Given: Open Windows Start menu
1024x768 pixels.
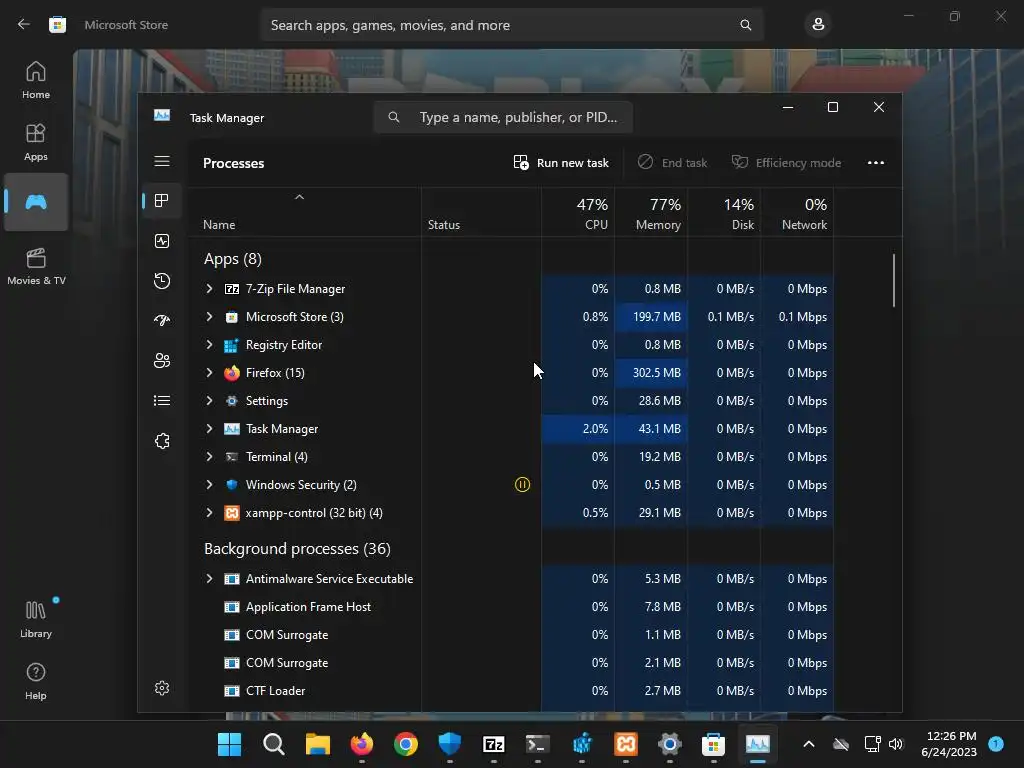Looking at the screenshot, I should pos(229,744).
